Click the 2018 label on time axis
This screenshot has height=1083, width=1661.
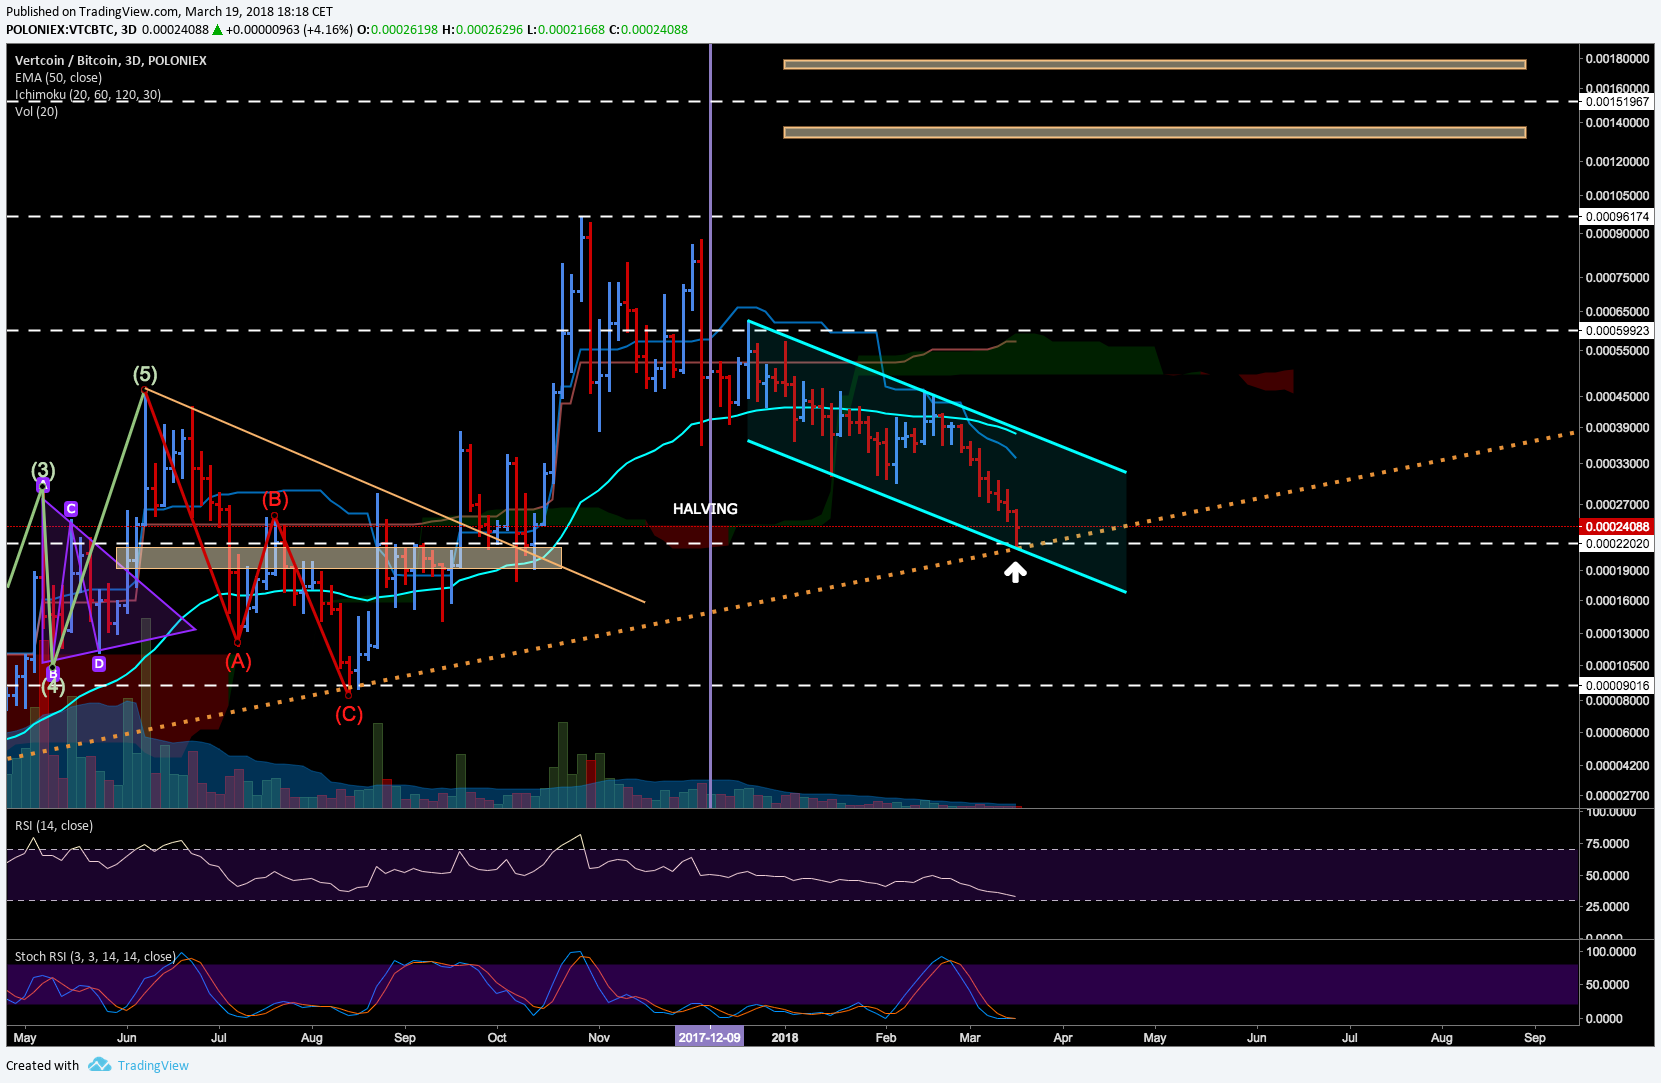785,1038
